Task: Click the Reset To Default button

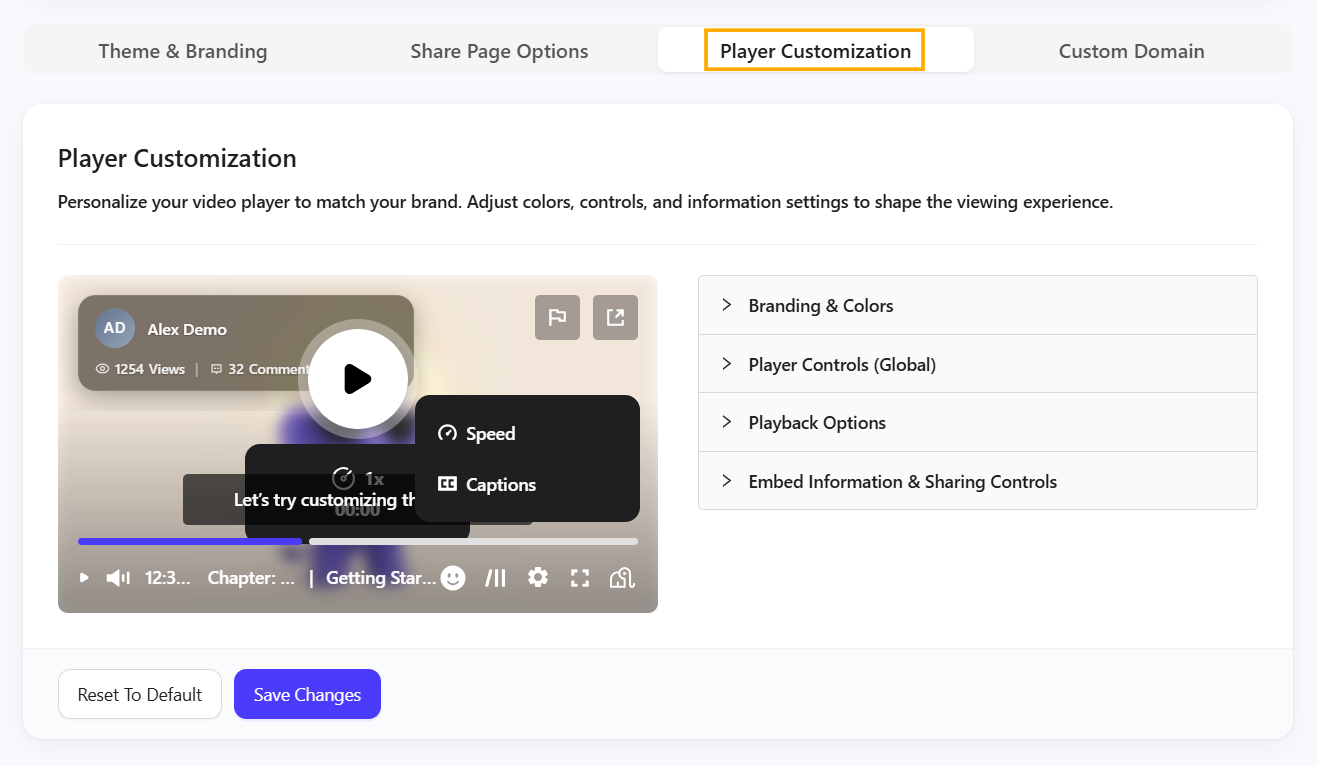Action: 140,694
